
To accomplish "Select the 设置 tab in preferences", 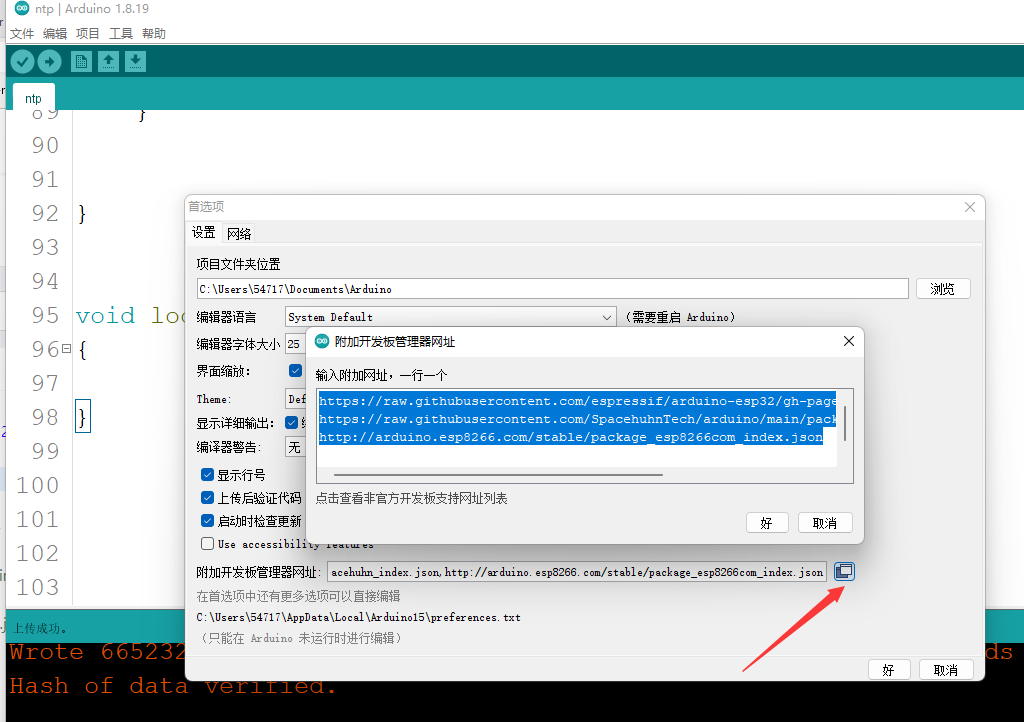I will tap(204, 232).
